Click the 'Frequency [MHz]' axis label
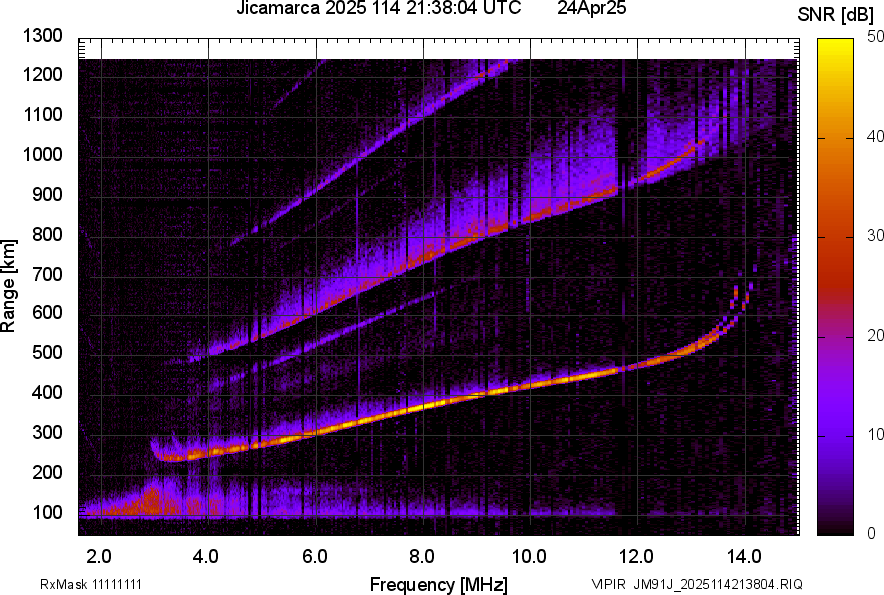Image resolution: width=884 pixels, height=595 pixels. pyautogui.click(x=439, y=584)
